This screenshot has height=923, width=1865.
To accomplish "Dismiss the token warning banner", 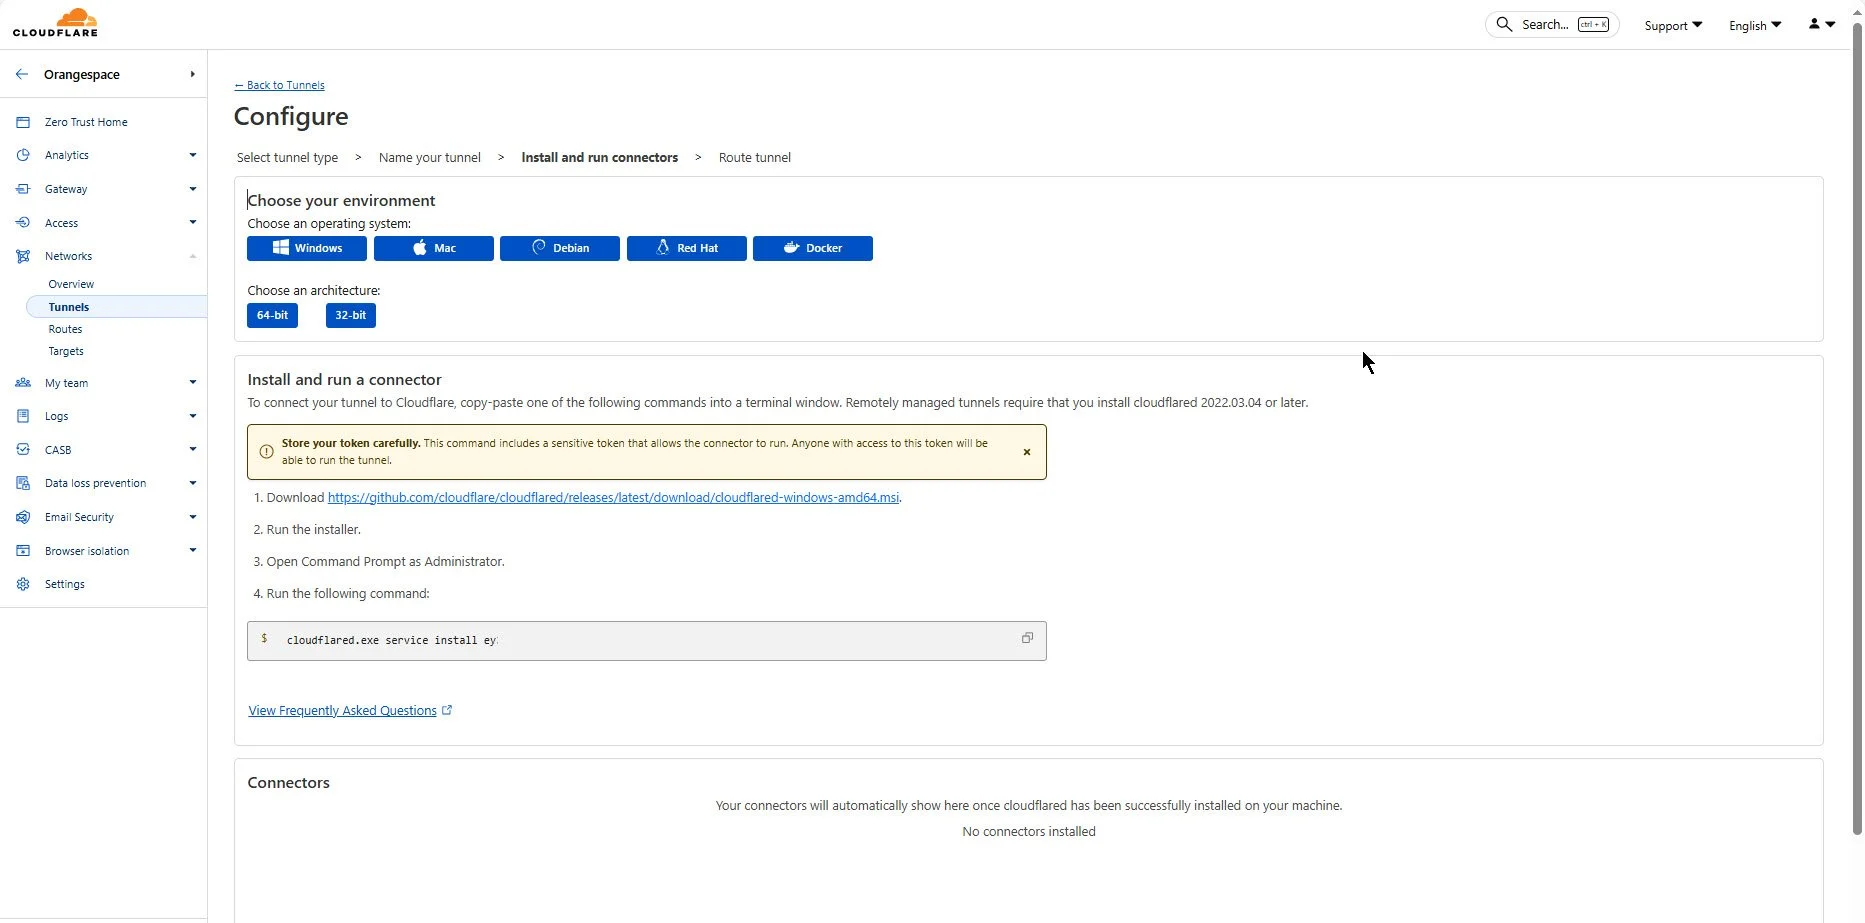I will [x=1027, y=452].
